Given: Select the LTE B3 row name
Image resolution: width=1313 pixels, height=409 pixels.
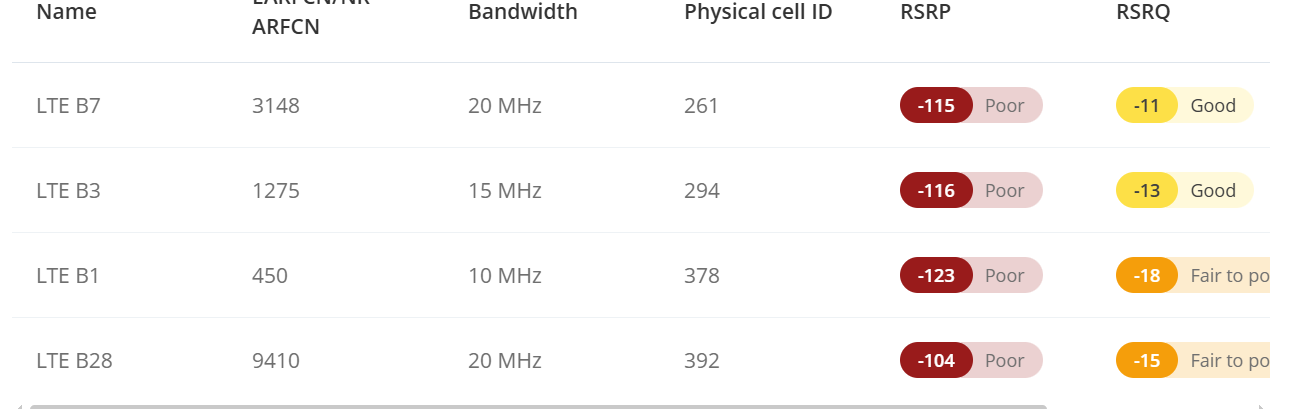Looking at the screenshot, I should 68,190.
